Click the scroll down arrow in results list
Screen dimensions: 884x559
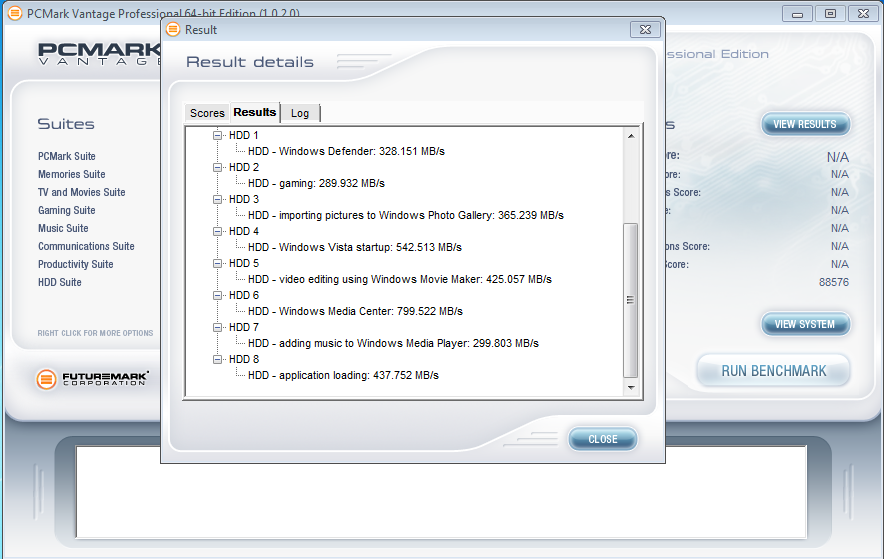point(631,388)
